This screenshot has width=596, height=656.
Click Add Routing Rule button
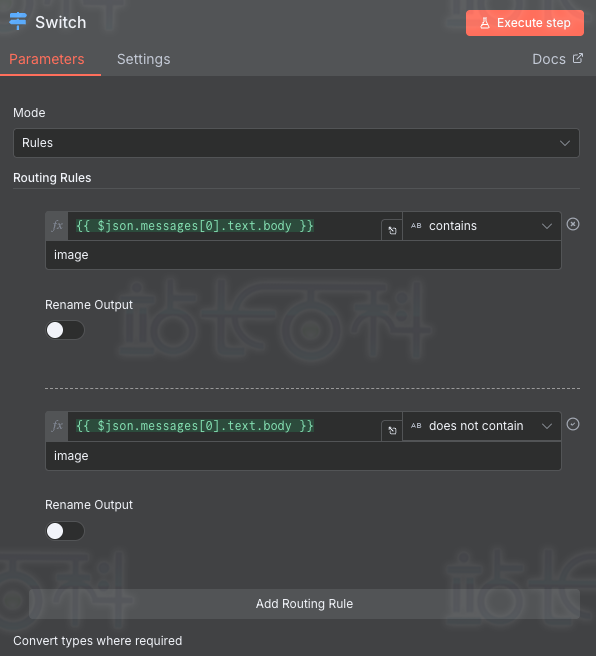point(304,604)
